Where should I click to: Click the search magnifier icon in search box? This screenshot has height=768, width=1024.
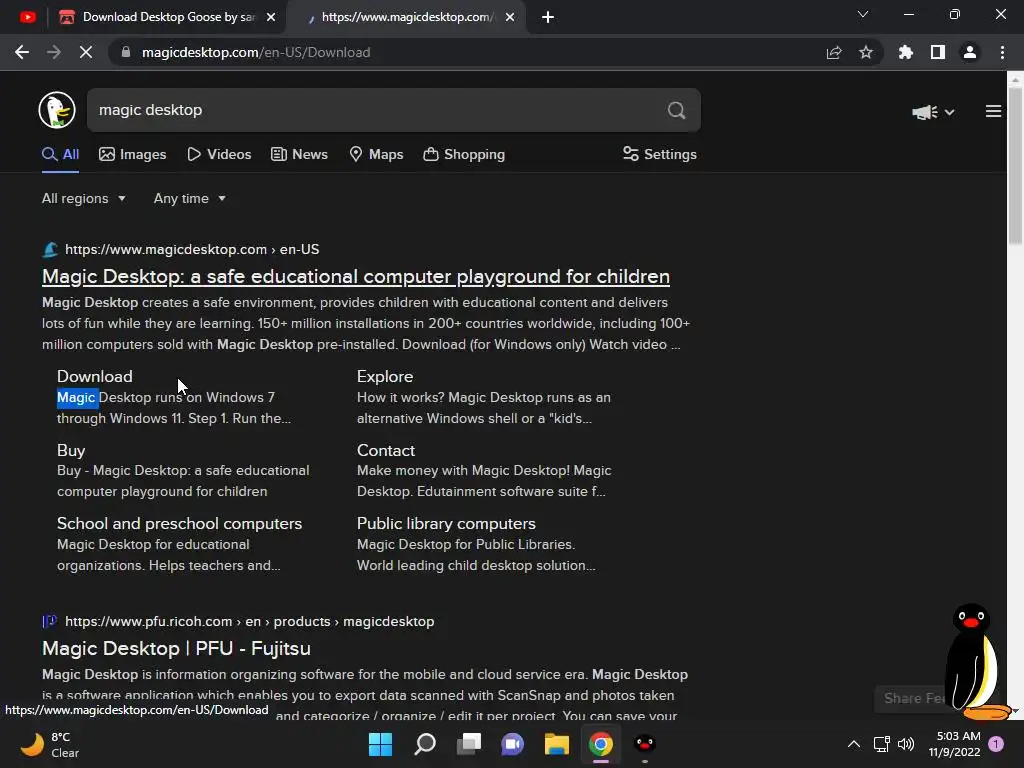coord(677,110)
